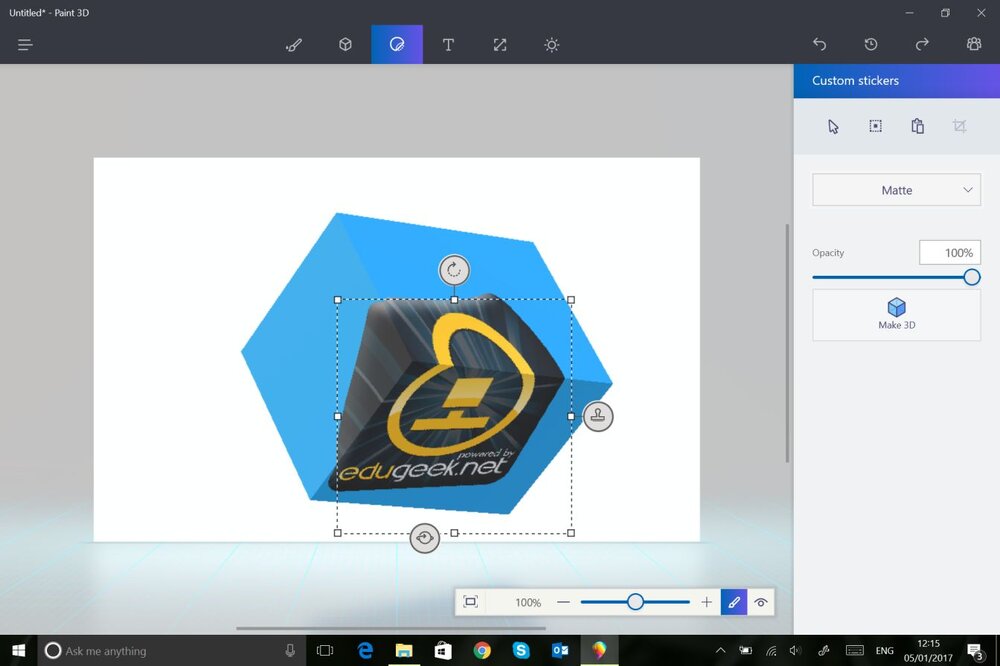The height and width of the screenshot is (666, 1000).
Task: Open the Remix 3D community icon
Action: tap(974, 44)
